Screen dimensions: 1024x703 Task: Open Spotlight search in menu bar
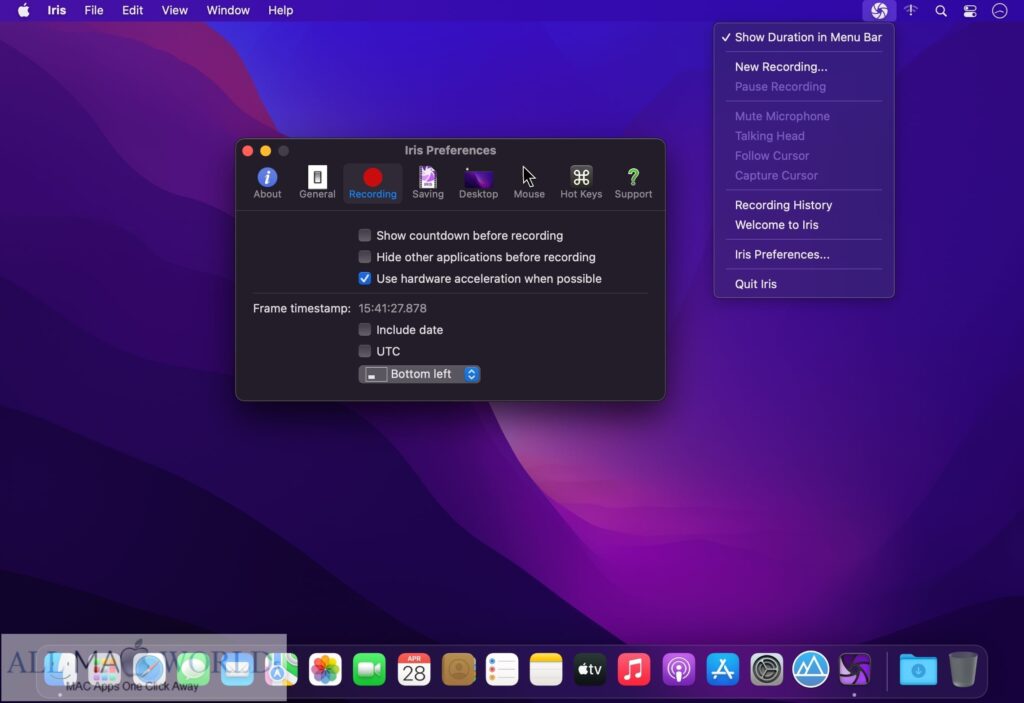coord(940,10)
